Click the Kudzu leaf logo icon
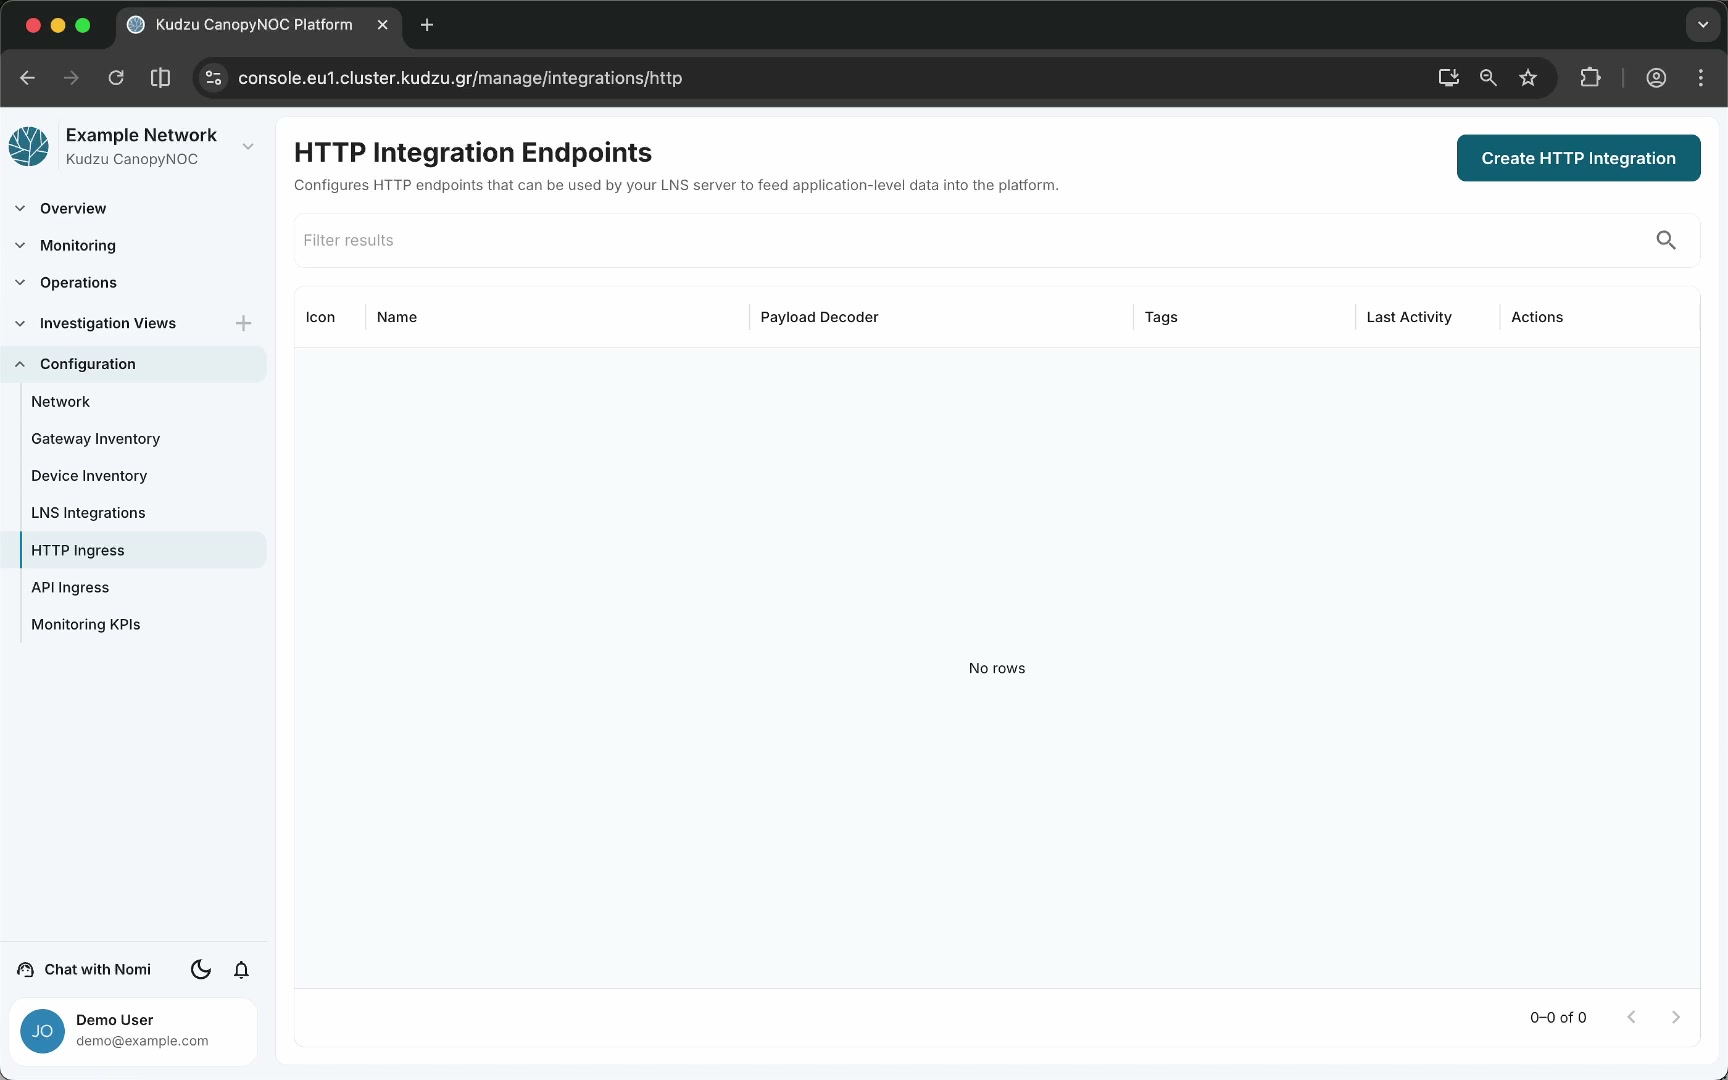This screenshot has height=1080, width=1728. coord(29,146)
